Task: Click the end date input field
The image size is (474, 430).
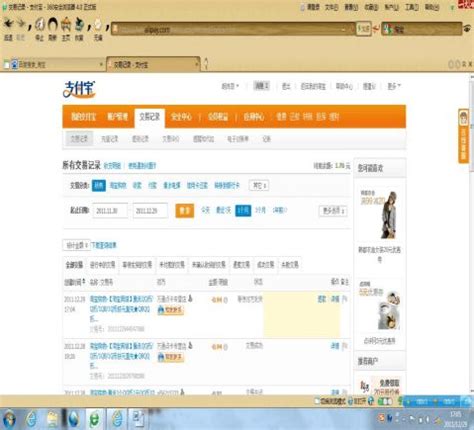Action: pos(150,211)
